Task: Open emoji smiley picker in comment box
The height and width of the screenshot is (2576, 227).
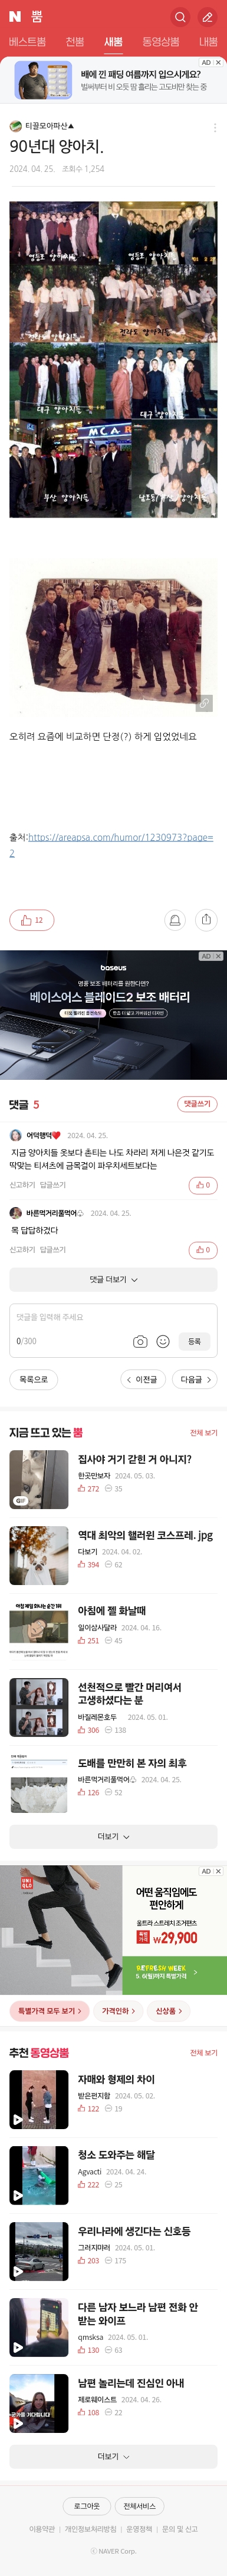Action: pyautogui.click(x=163, y=1341)
